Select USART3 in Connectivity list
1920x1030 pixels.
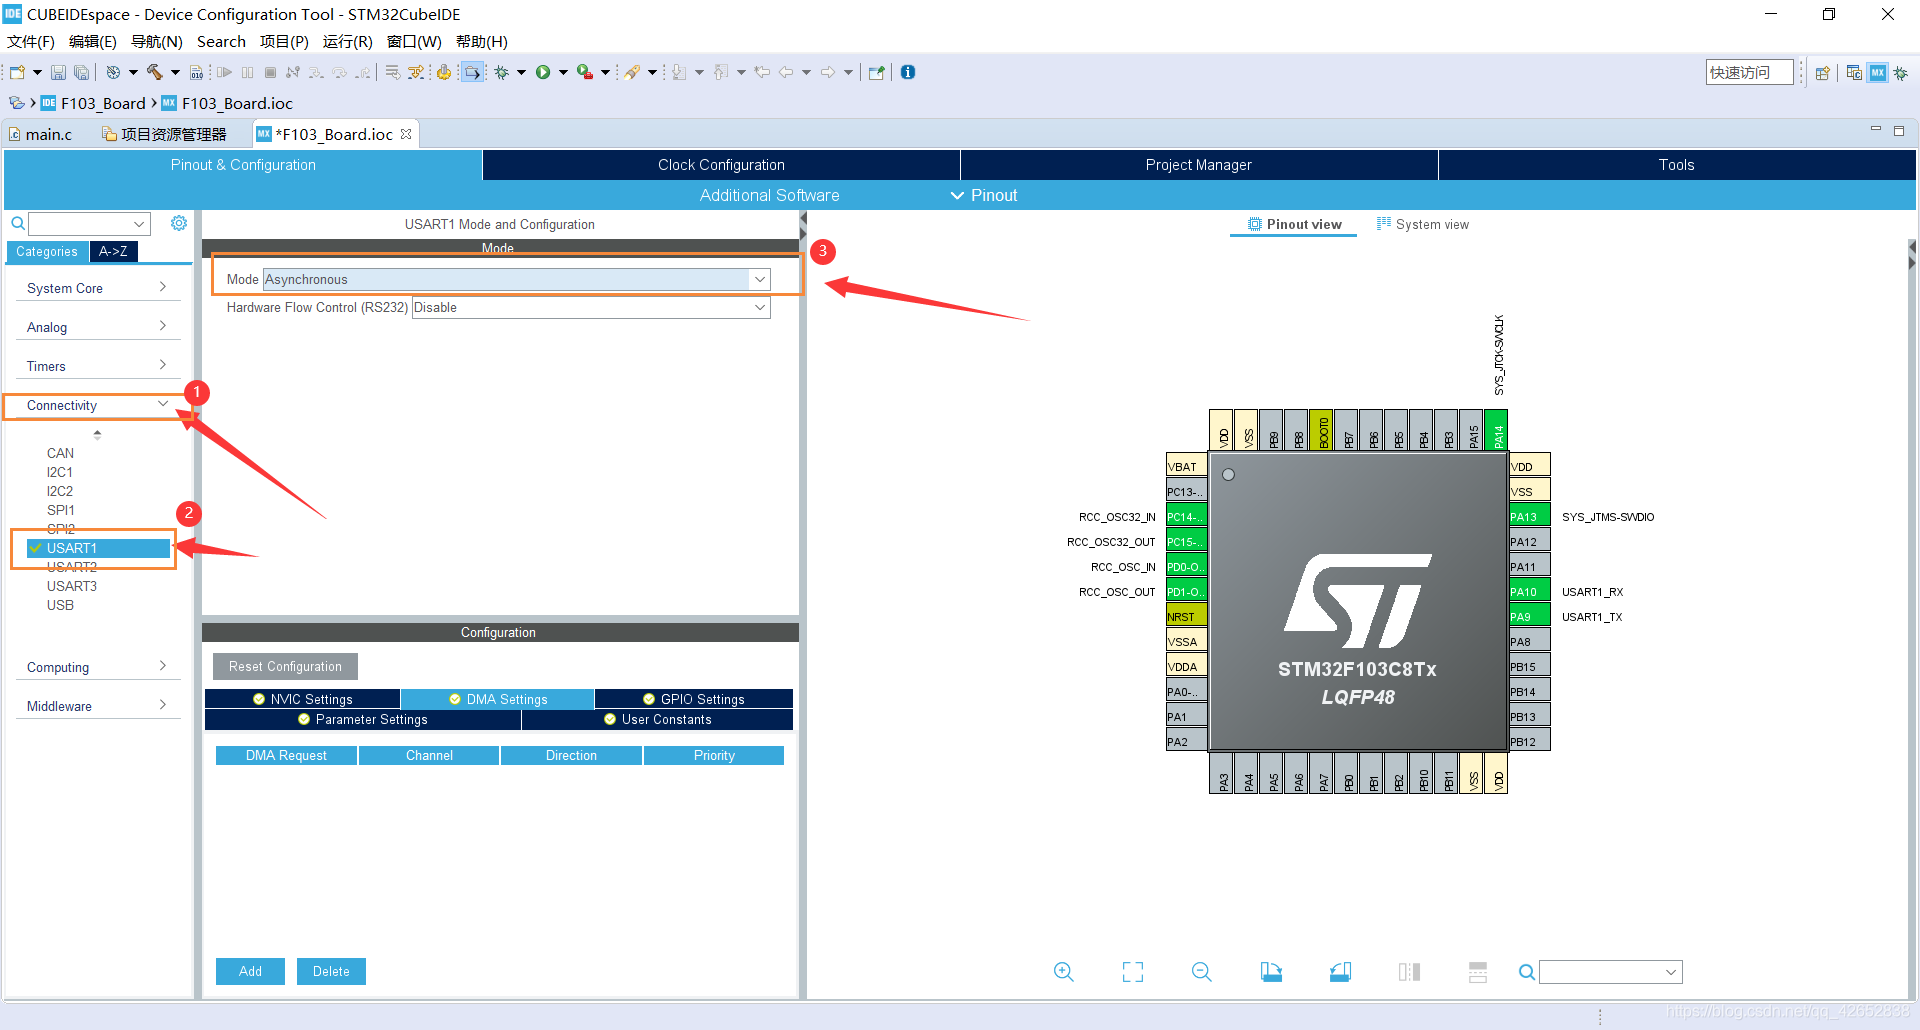(x=72, y=586)
